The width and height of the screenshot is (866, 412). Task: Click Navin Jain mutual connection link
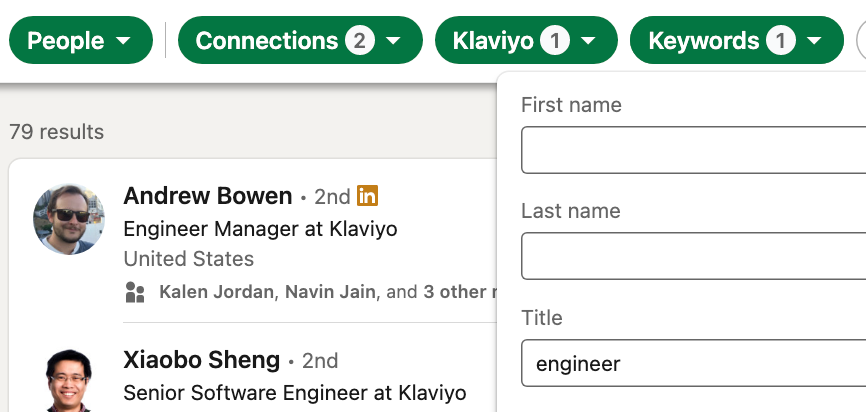(x=330, y=292)
